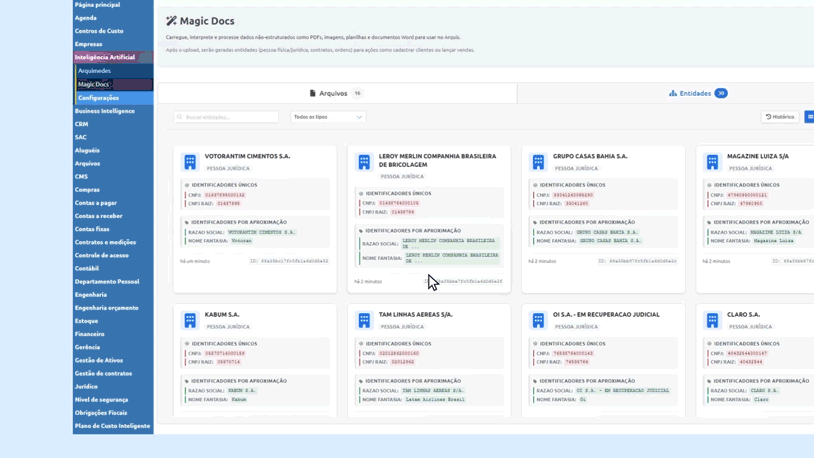Click the Leroy Merlin building icon

point(364,162)
